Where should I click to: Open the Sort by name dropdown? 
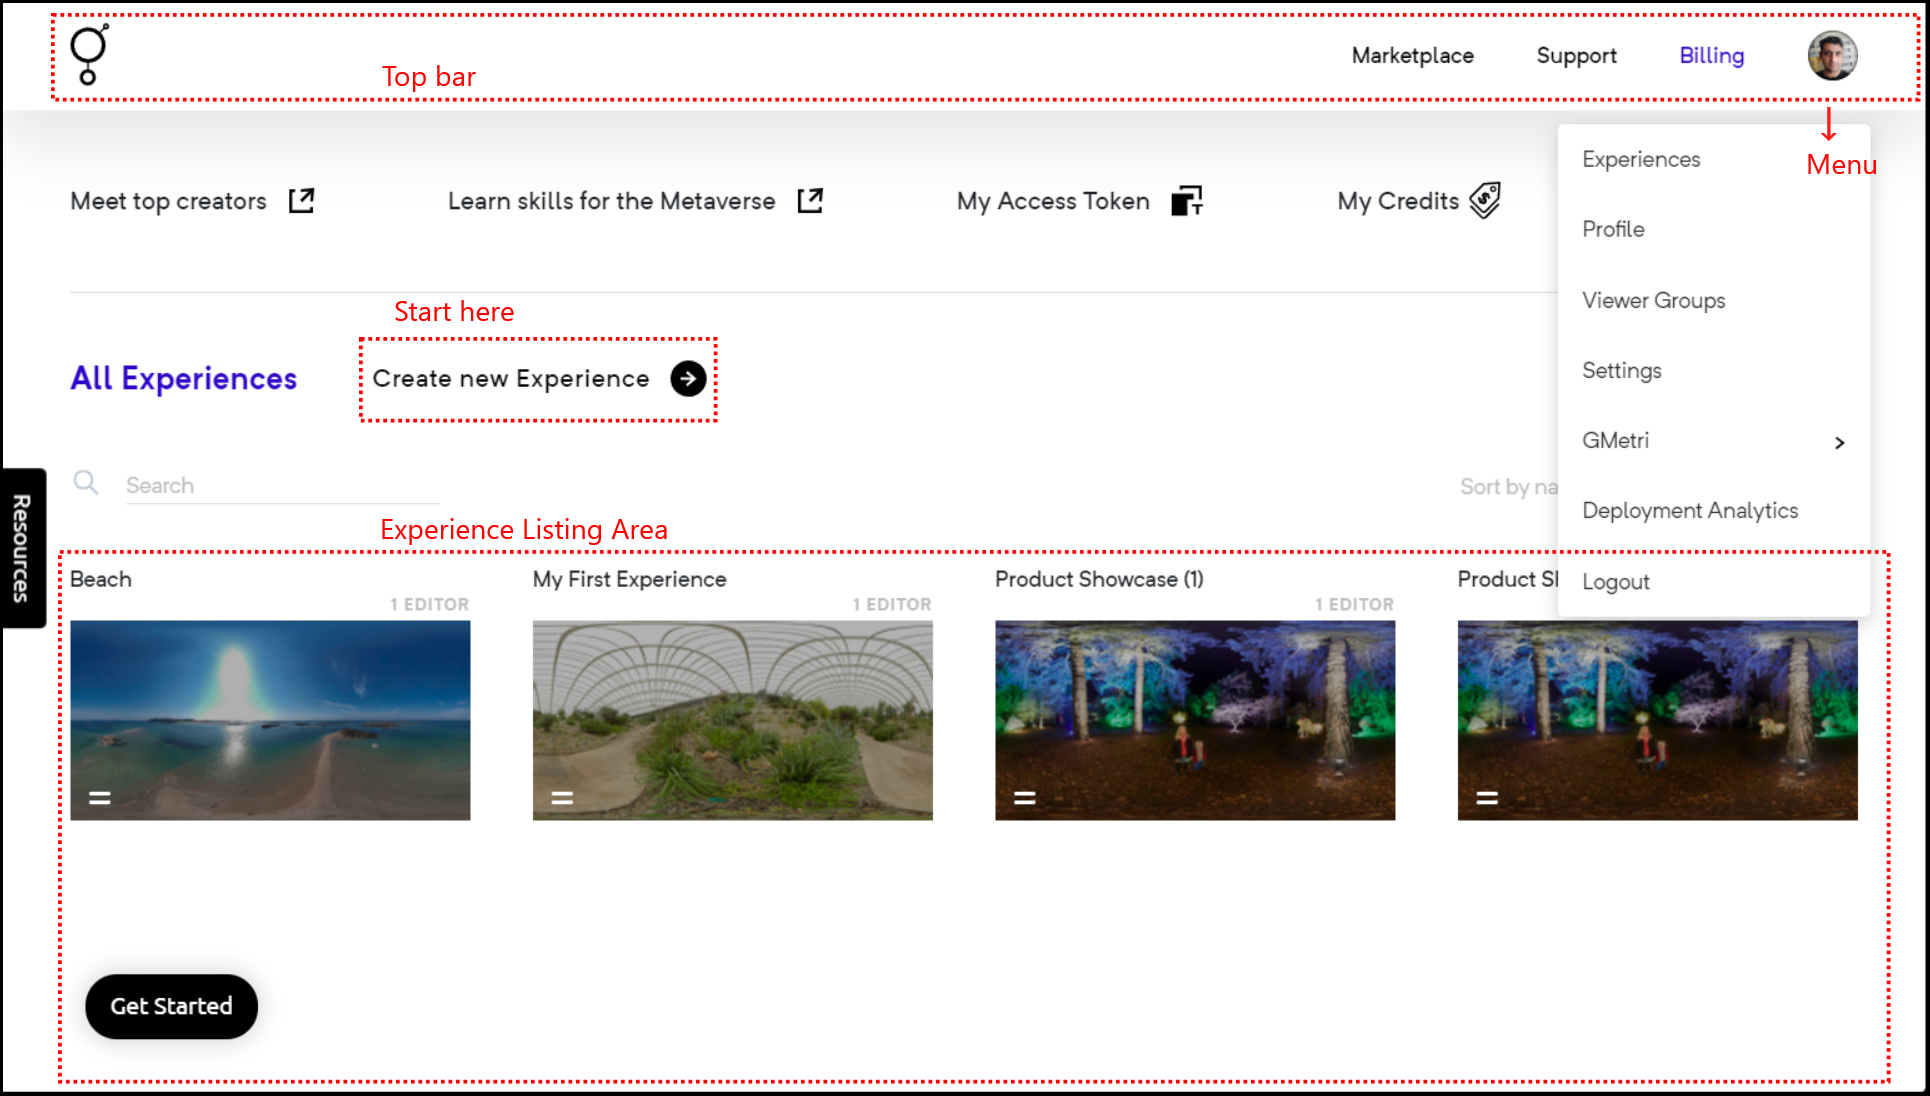point(1509,487)
